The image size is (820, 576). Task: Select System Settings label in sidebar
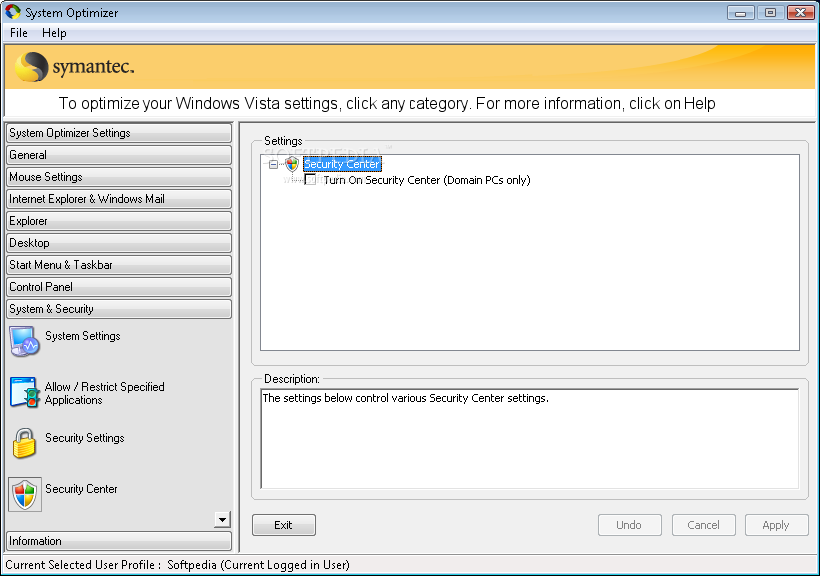pyautogui.click(x=83, y=336)
